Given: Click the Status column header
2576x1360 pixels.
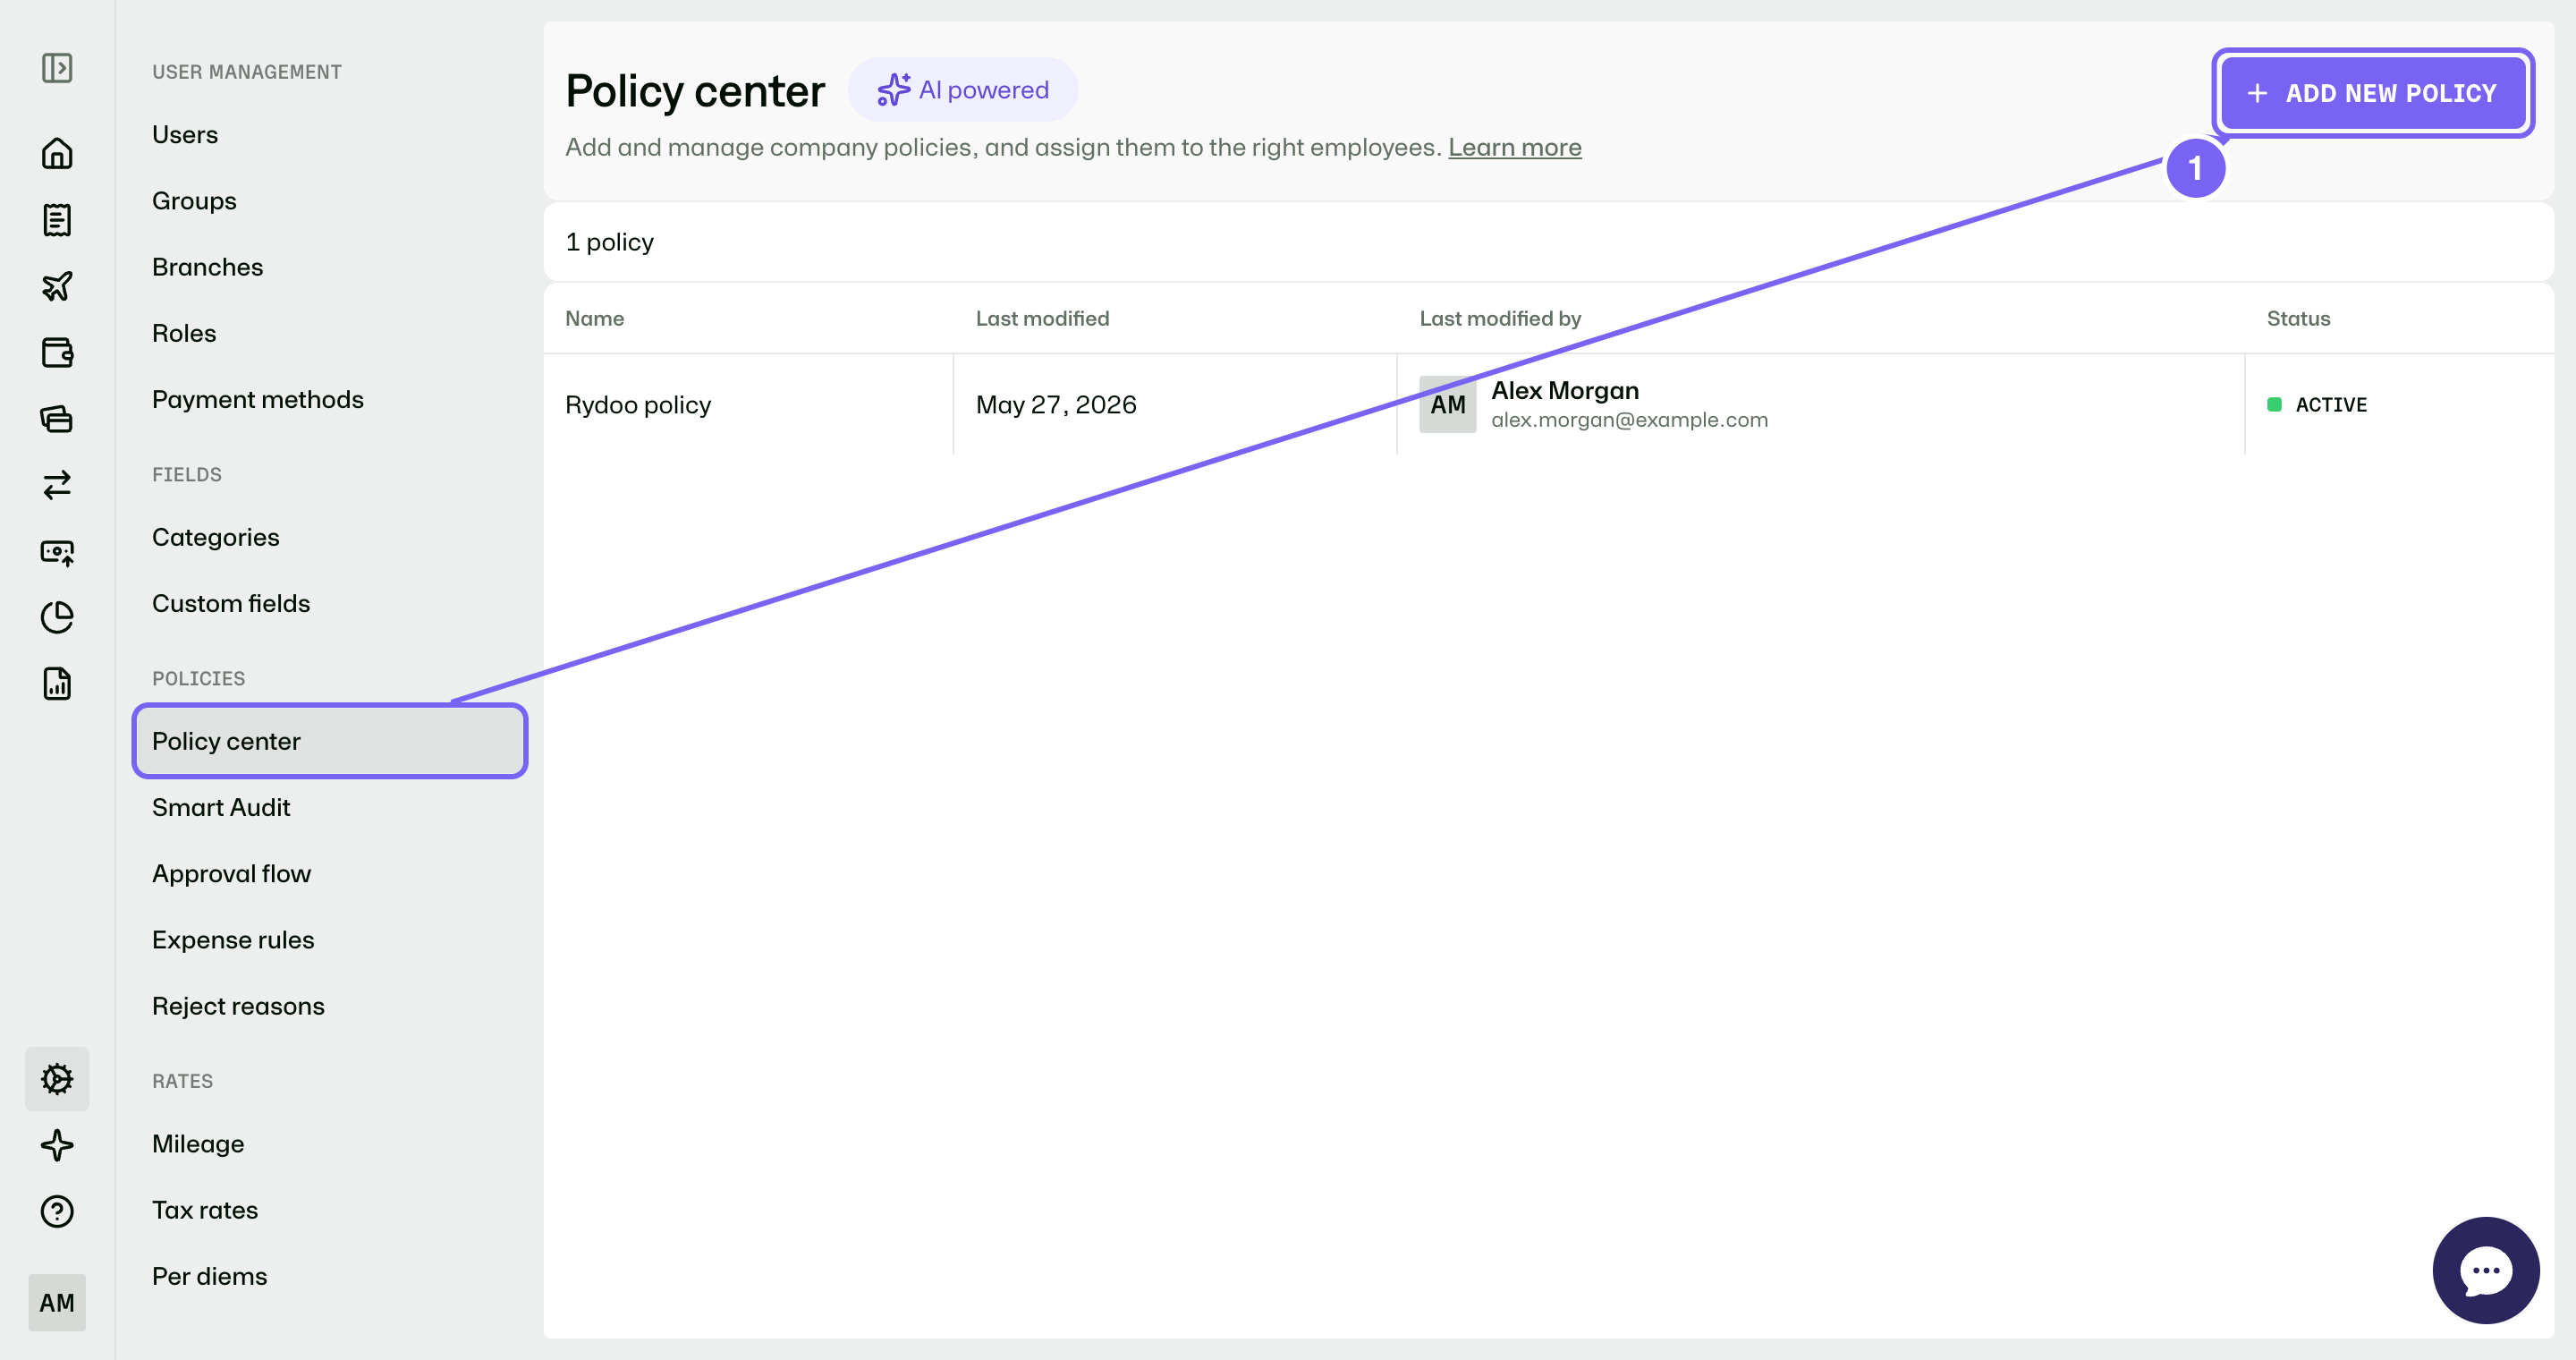Looking at the screenshot, I should (x=2298, y=318).
